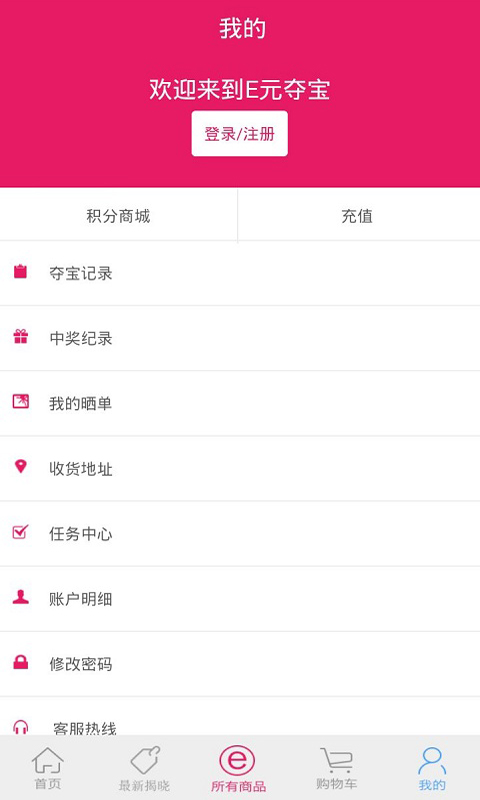Open the 账户明细 account details entry
480x800 pixels.
coord(240,598)
